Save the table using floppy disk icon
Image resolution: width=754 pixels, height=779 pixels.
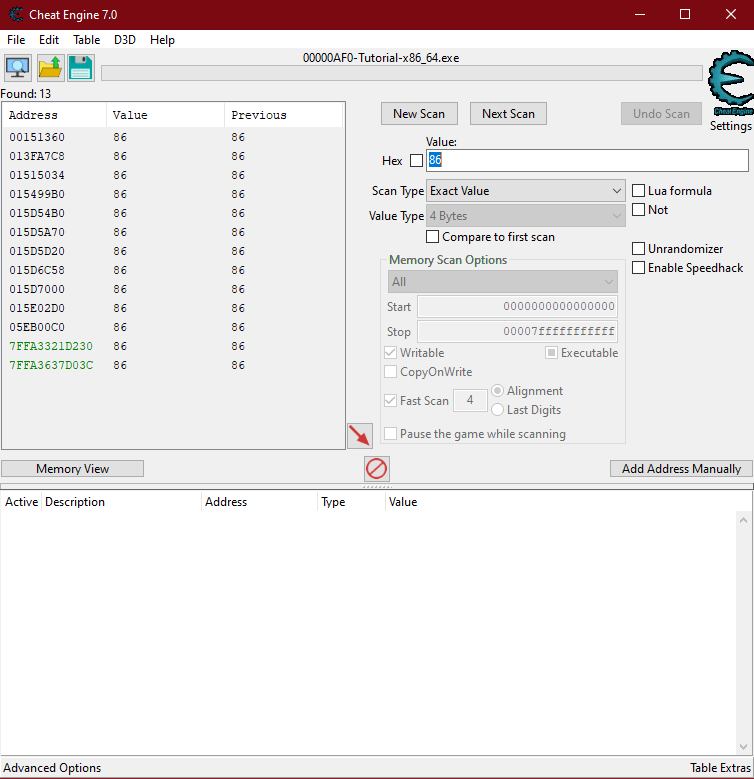pos(80,68)
